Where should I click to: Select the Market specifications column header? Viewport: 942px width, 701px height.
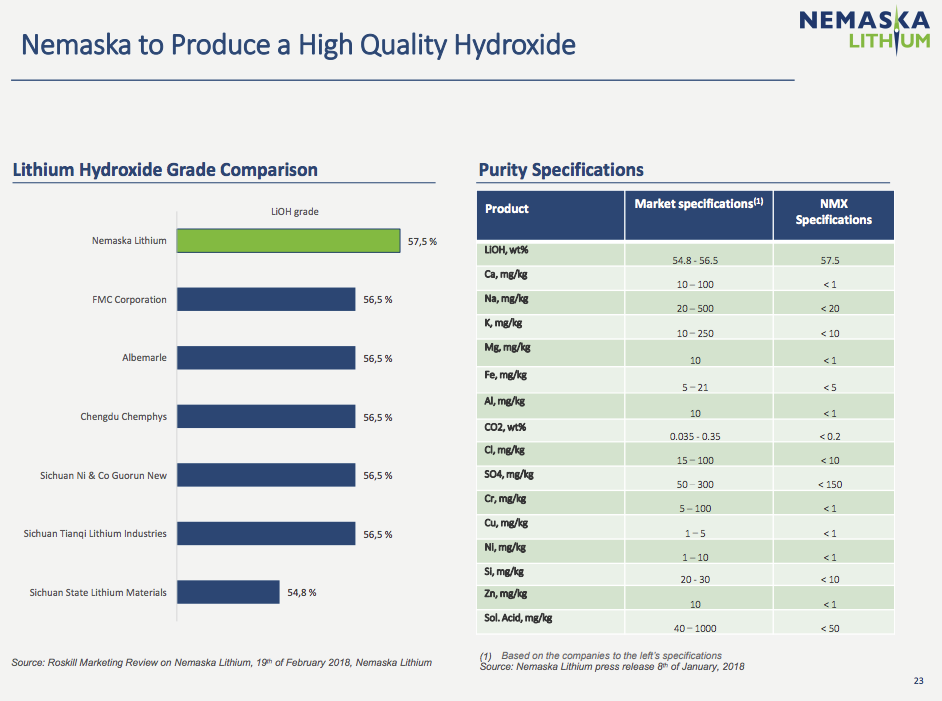tap(698, 204)
